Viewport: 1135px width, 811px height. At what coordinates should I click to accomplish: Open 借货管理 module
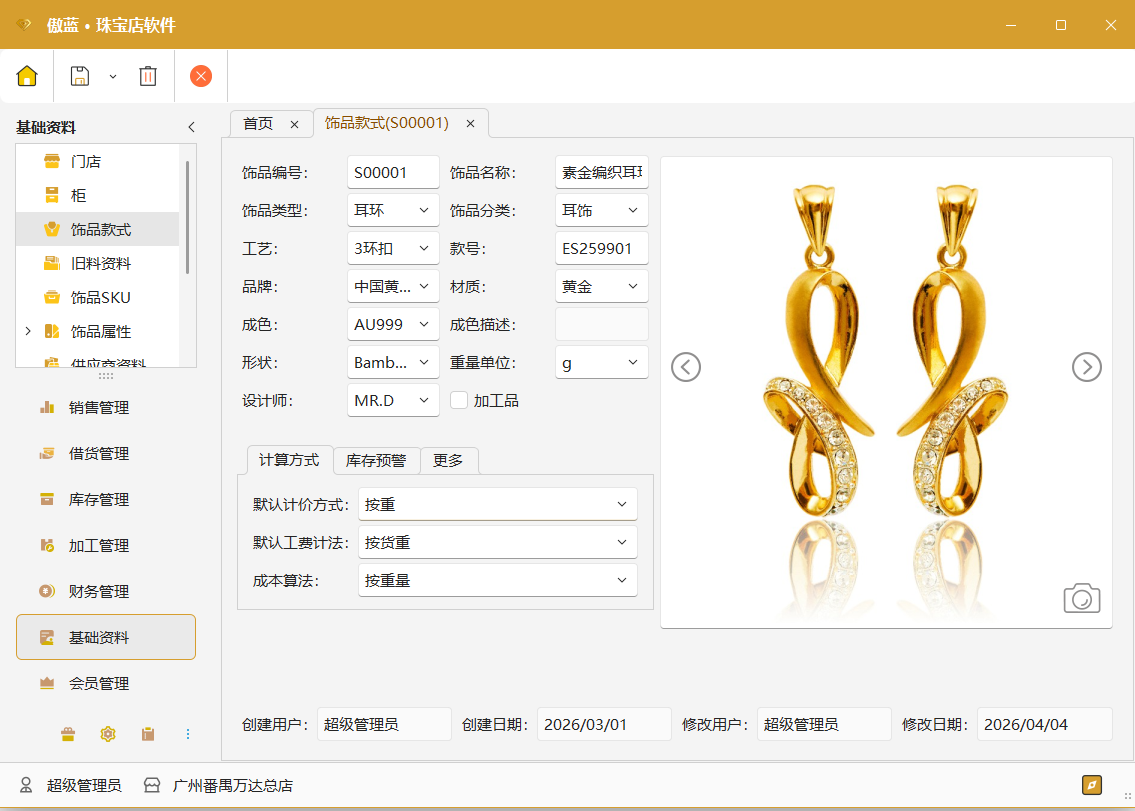click(x=106, y=454)
